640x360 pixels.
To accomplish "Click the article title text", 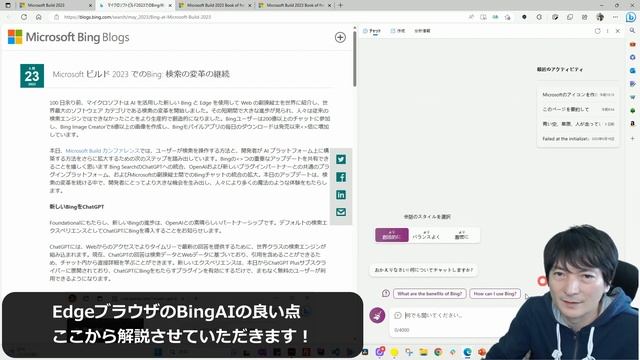I will (x=141, y=74).
